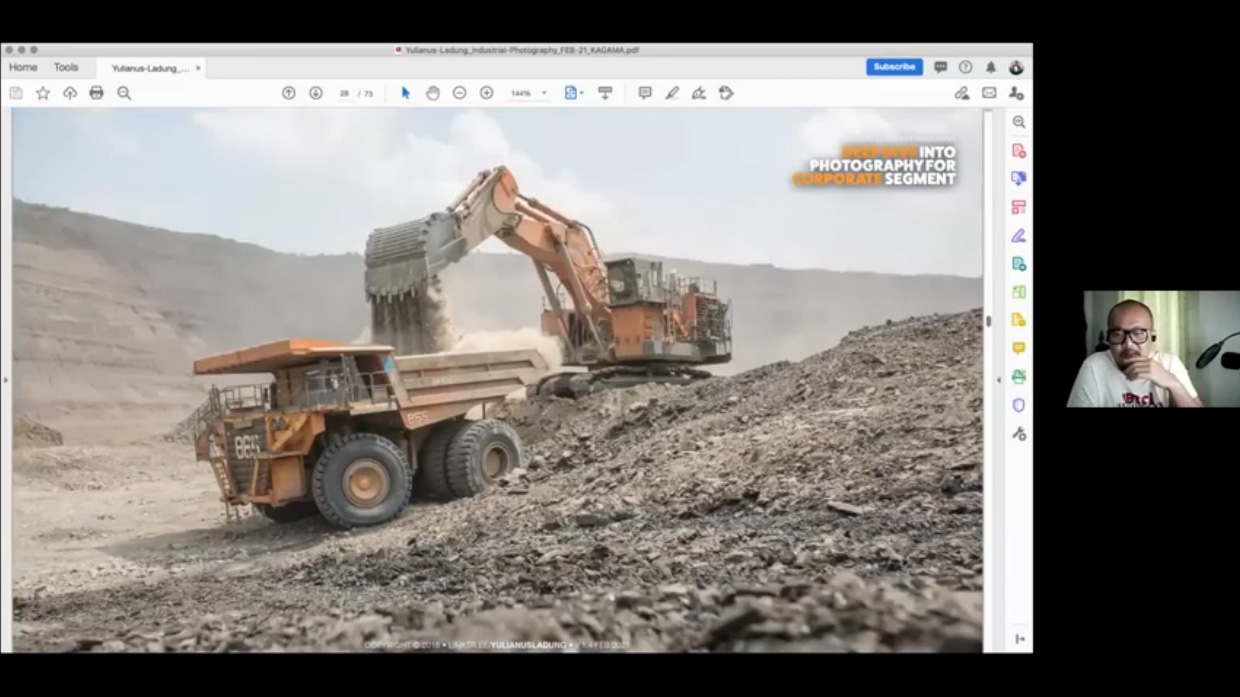Toggle the star favorite for this file
The image size is (1240, 697).
coord(43,93)
